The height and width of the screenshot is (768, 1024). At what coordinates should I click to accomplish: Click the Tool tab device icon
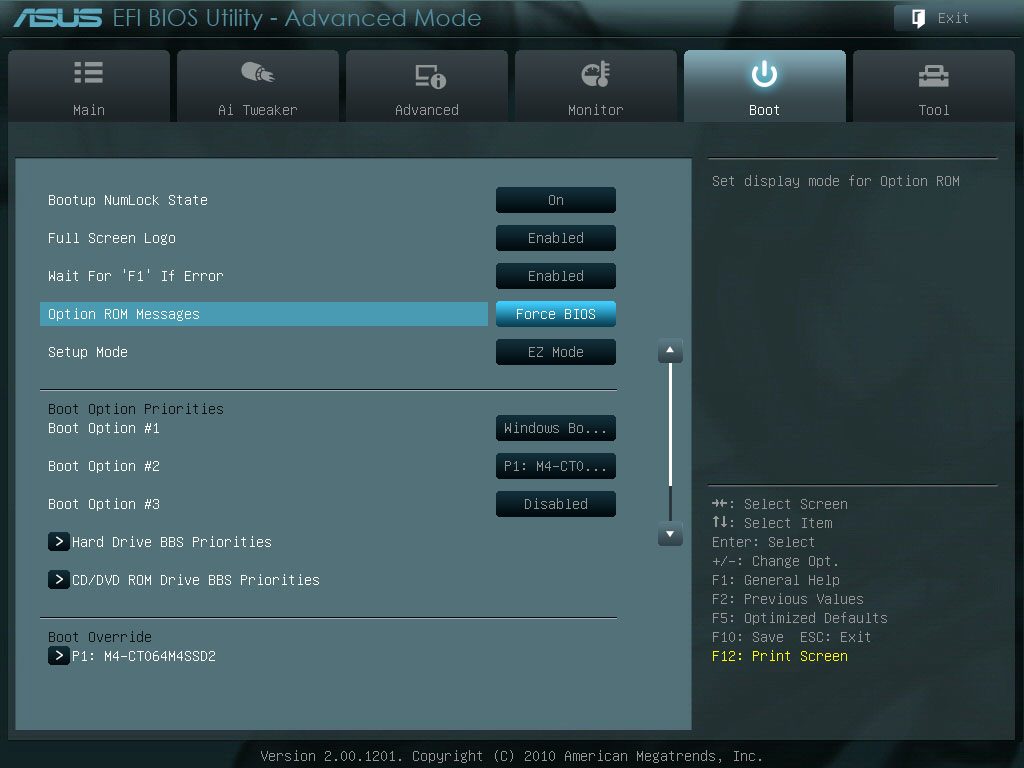coord(933,76)
